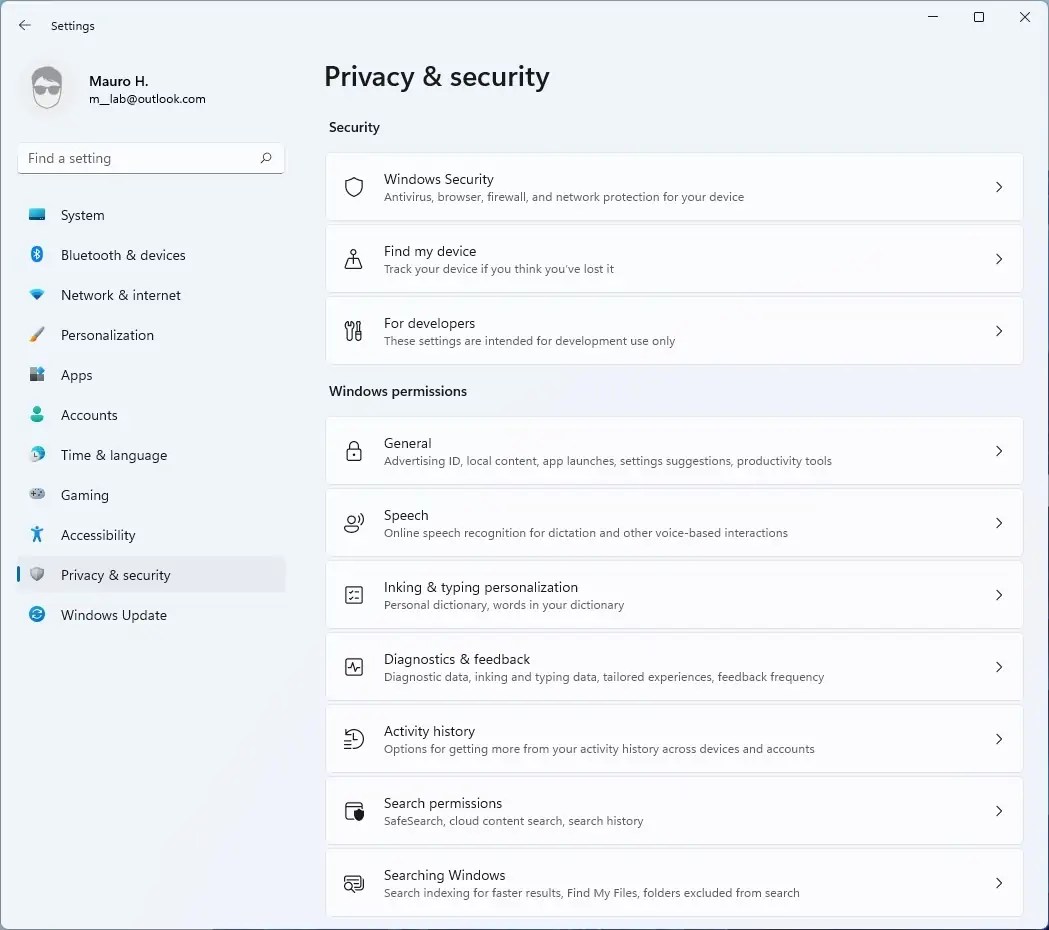Viewport: 1049px width, 930px height.
Task: Click the Windows Update sync icon
Action: point(37,614)
